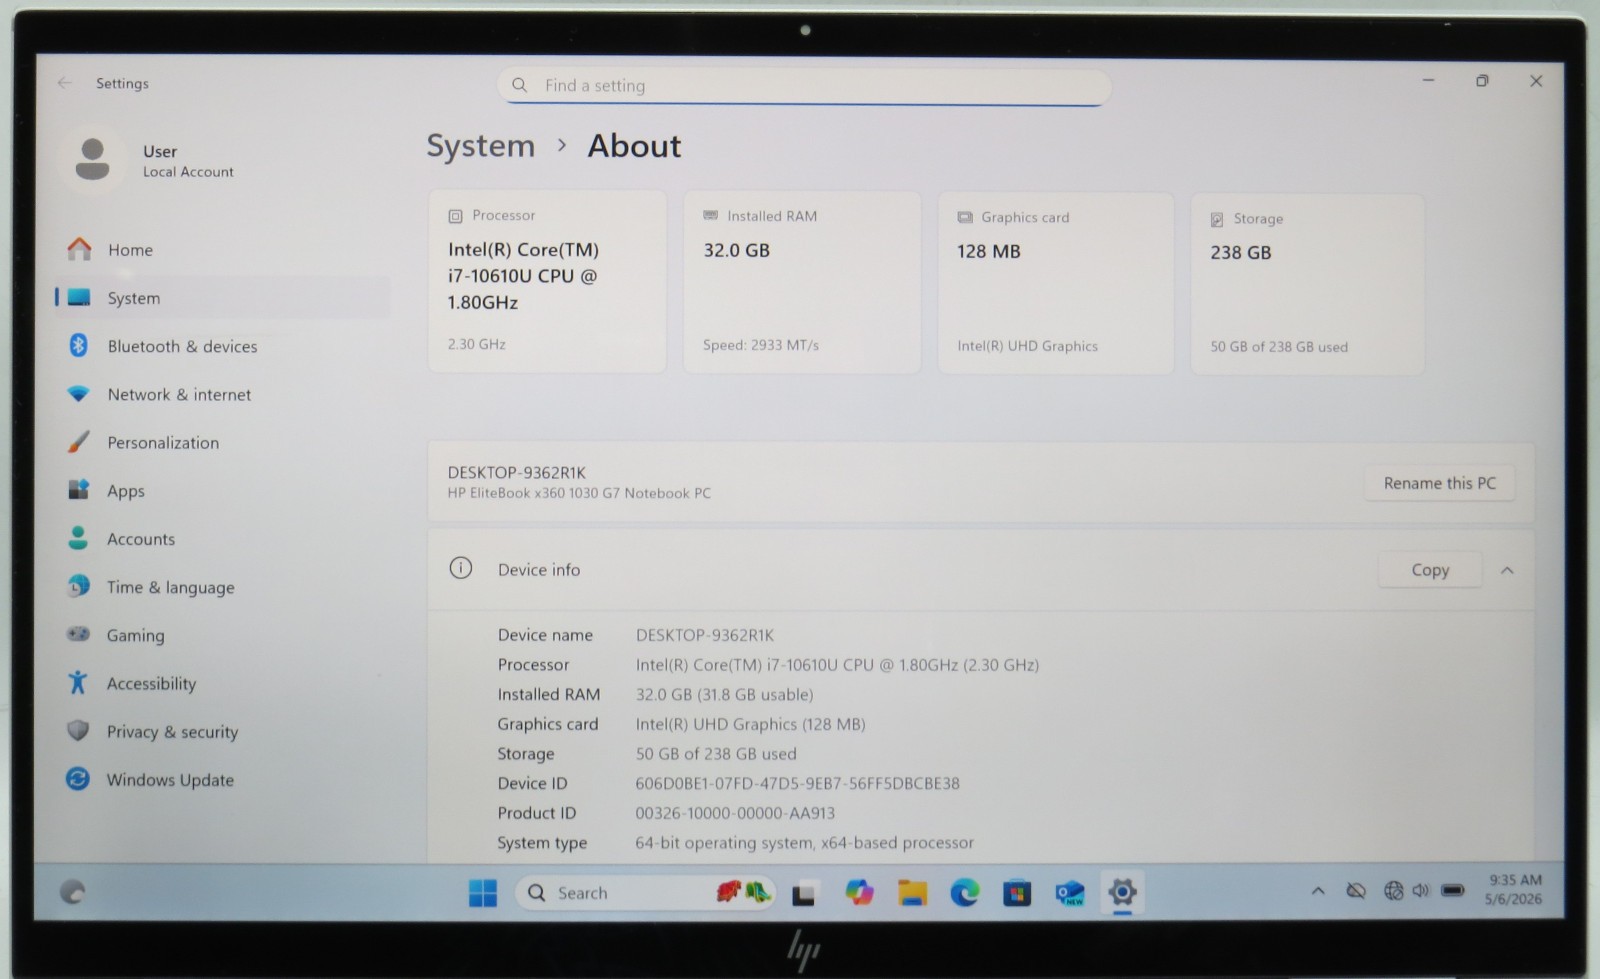Screen dimensions: 1600x979
Task: Click HP EliteBook x360 1030 G7 model text
Action: 579,493
